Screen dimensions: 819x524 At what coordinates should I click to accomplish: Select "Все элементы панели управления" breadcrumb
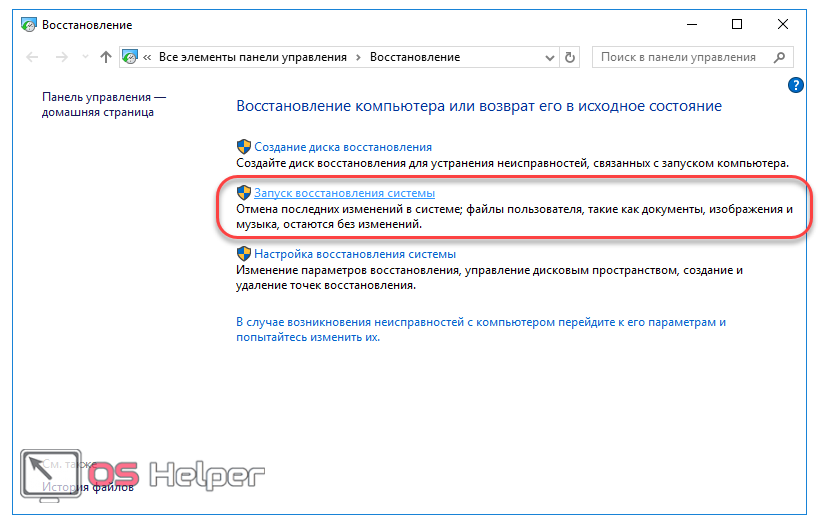pos(251,58)
